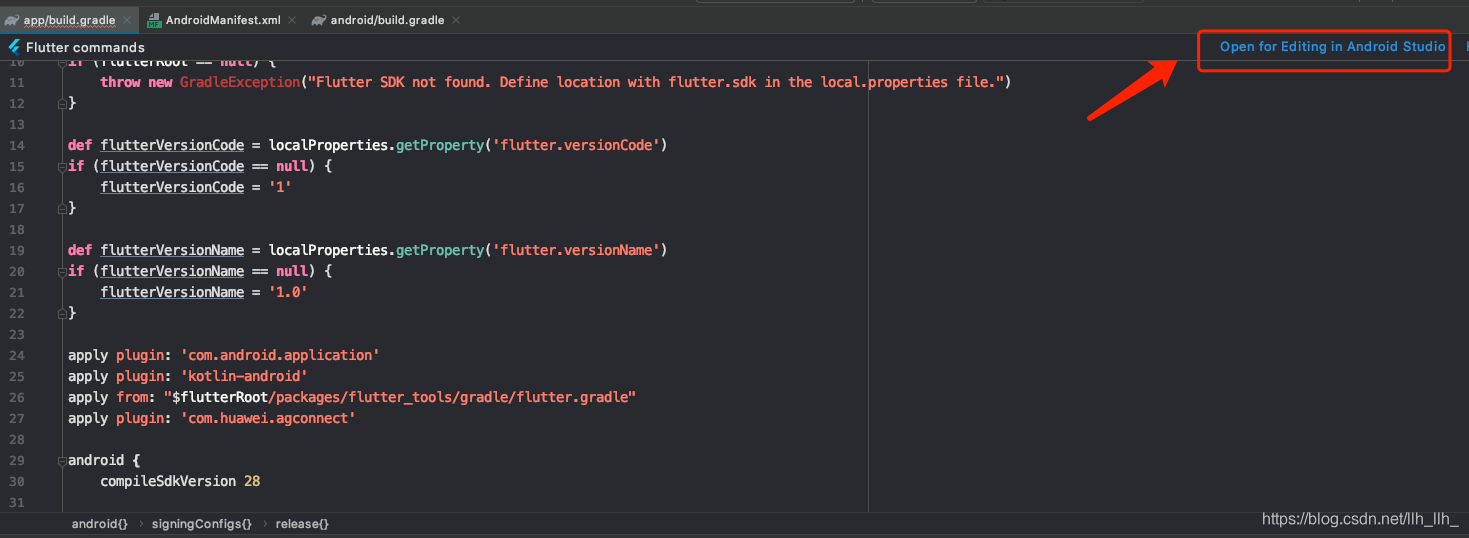Image resolution: width=1469 pixels, height=538 pixels.
Task: Switch to the app/build.gradle tab
Action: (69, 20)
